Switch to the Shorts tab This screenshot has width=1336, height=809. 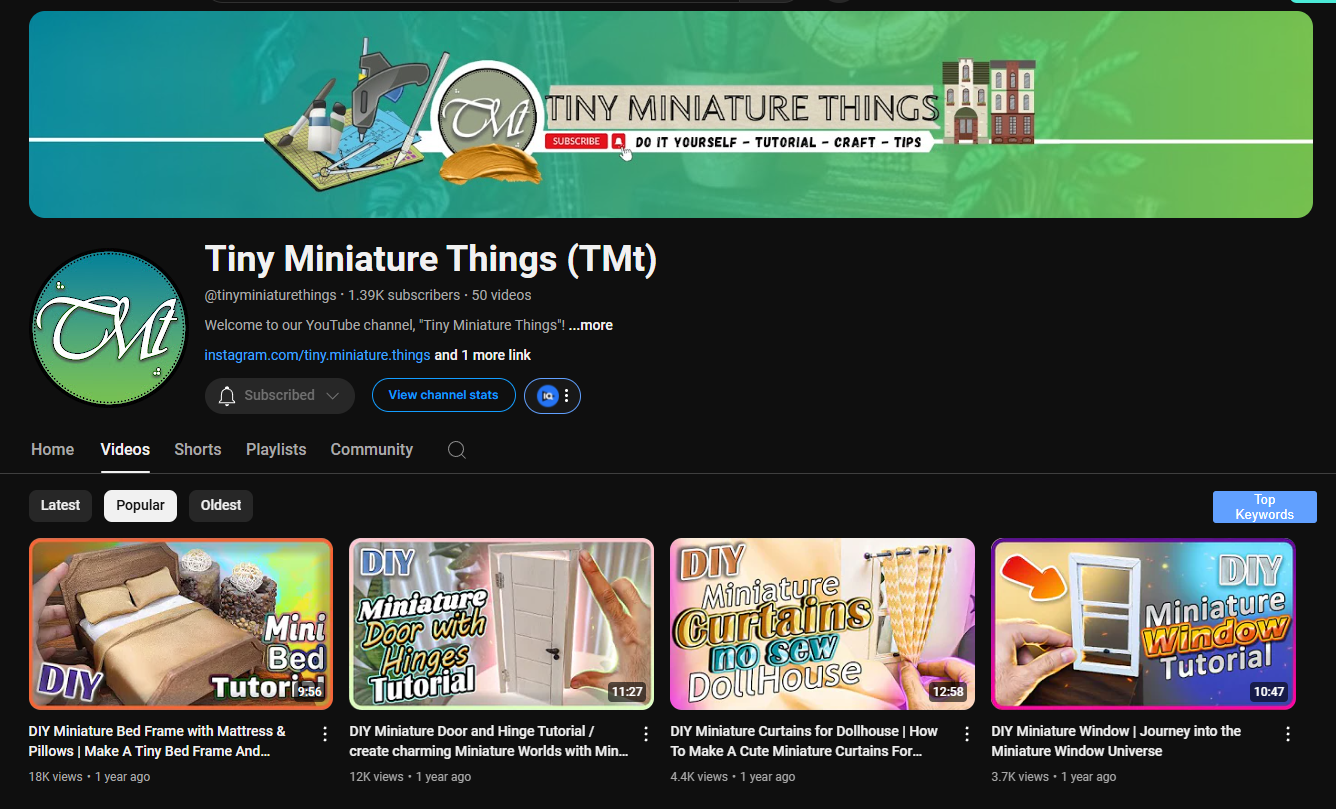197,450
